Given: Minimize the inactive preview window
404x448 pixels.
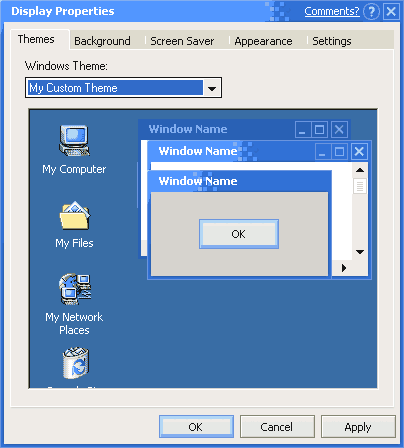Looking at the screenshot, I should pos(303,130).
